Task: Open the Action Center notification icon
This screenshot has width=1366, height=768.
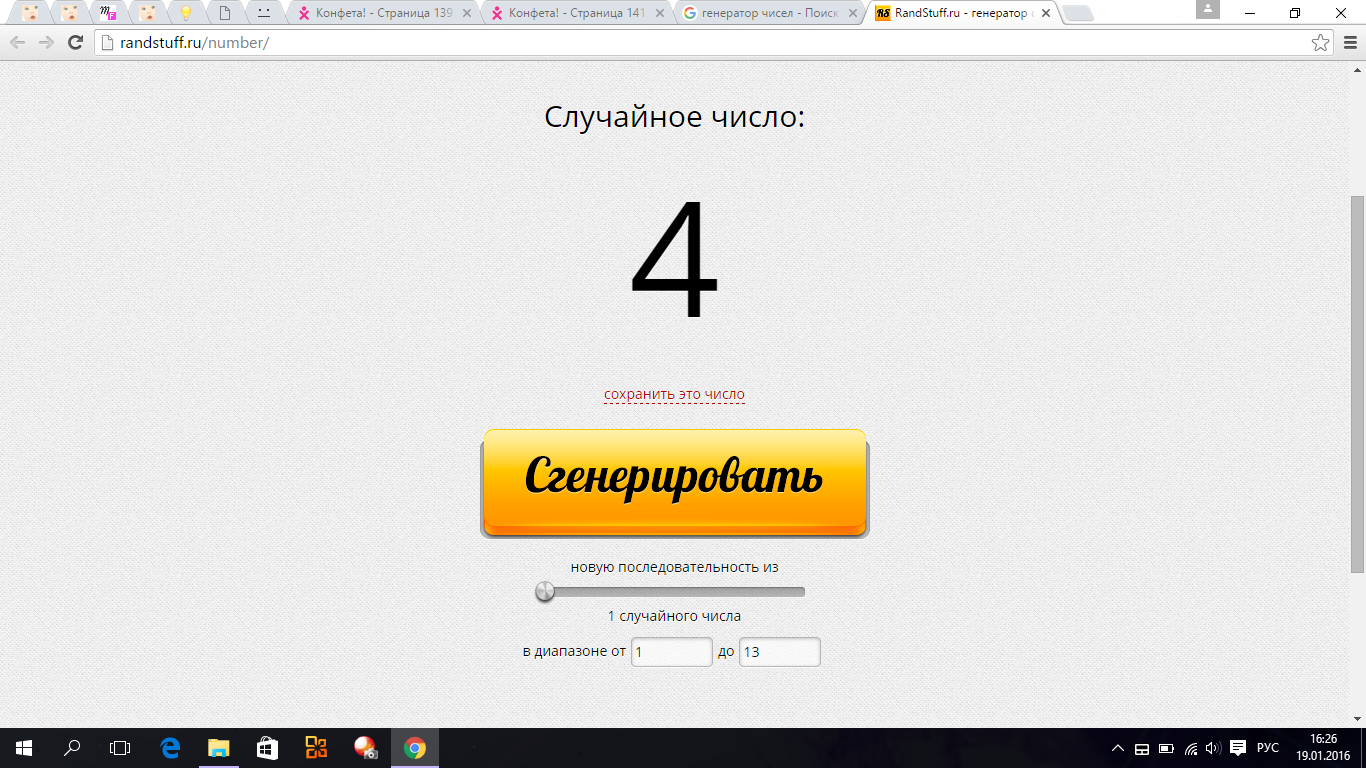Action: 1237,747
